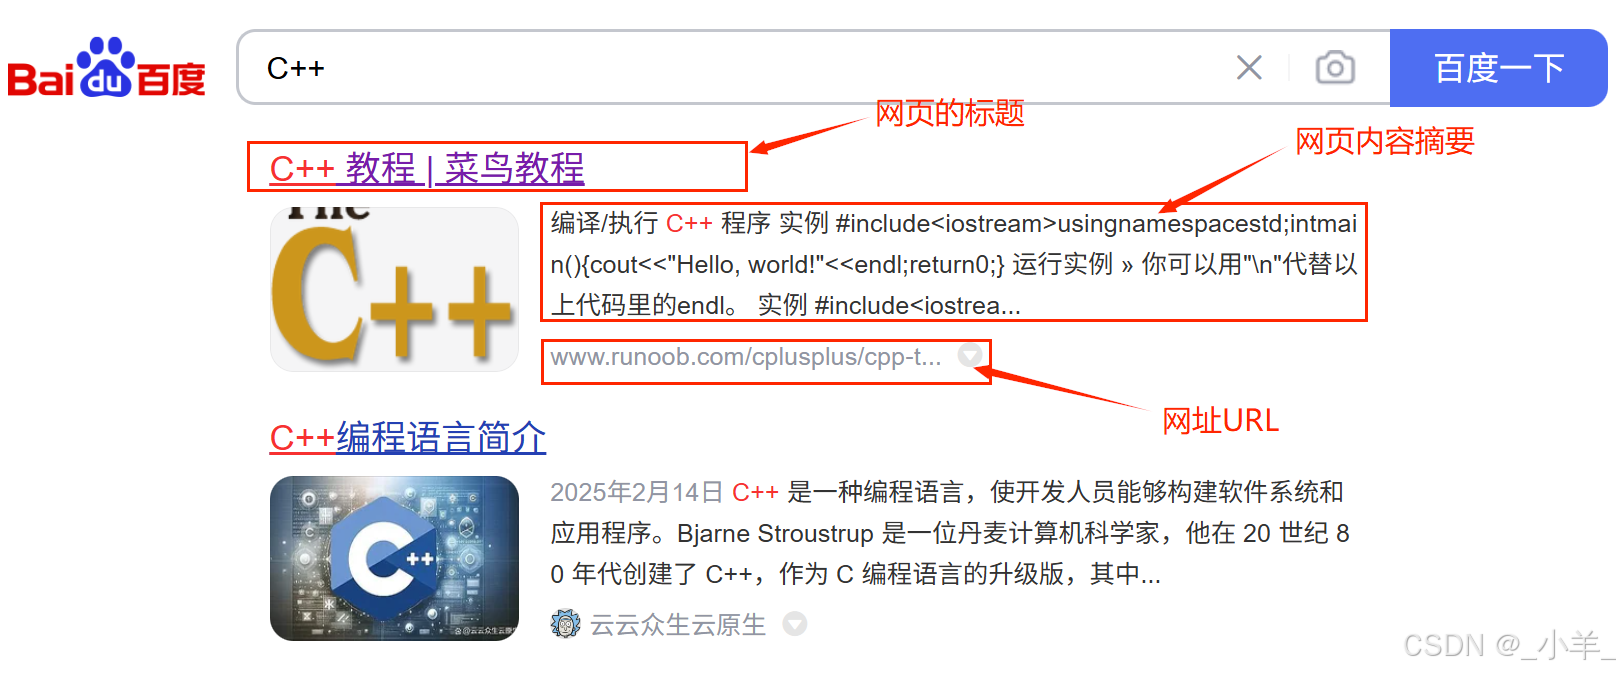Expand dropdown arrow beside runoob URL

coord(969,355)
